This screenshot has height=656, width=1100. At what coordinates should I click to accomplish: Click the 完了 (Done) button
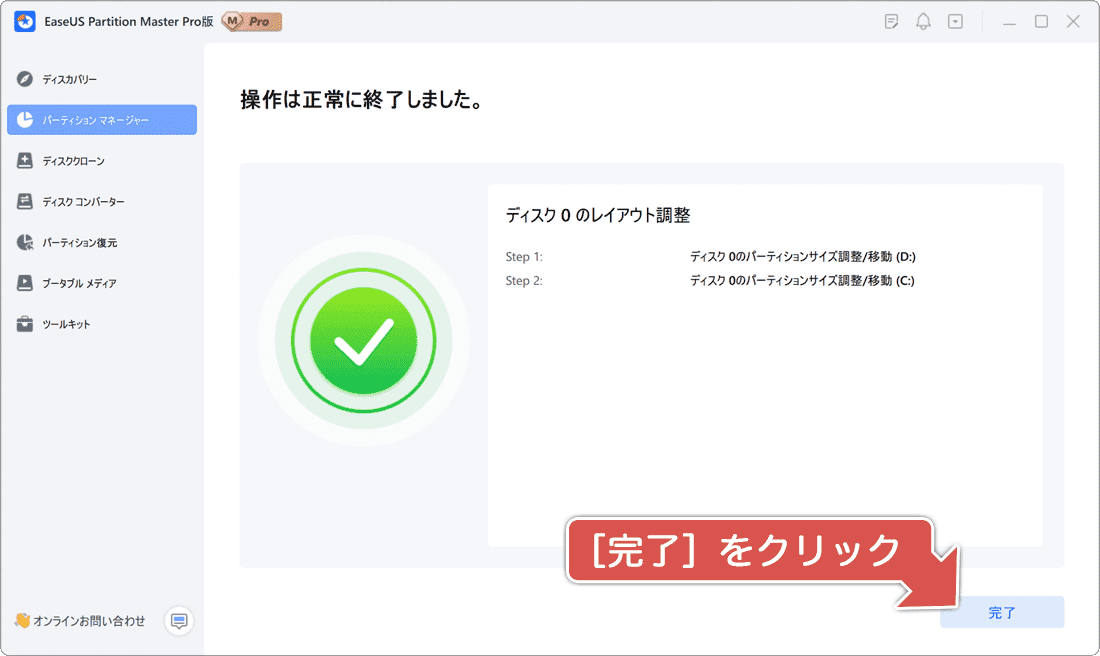(1002, 612)
